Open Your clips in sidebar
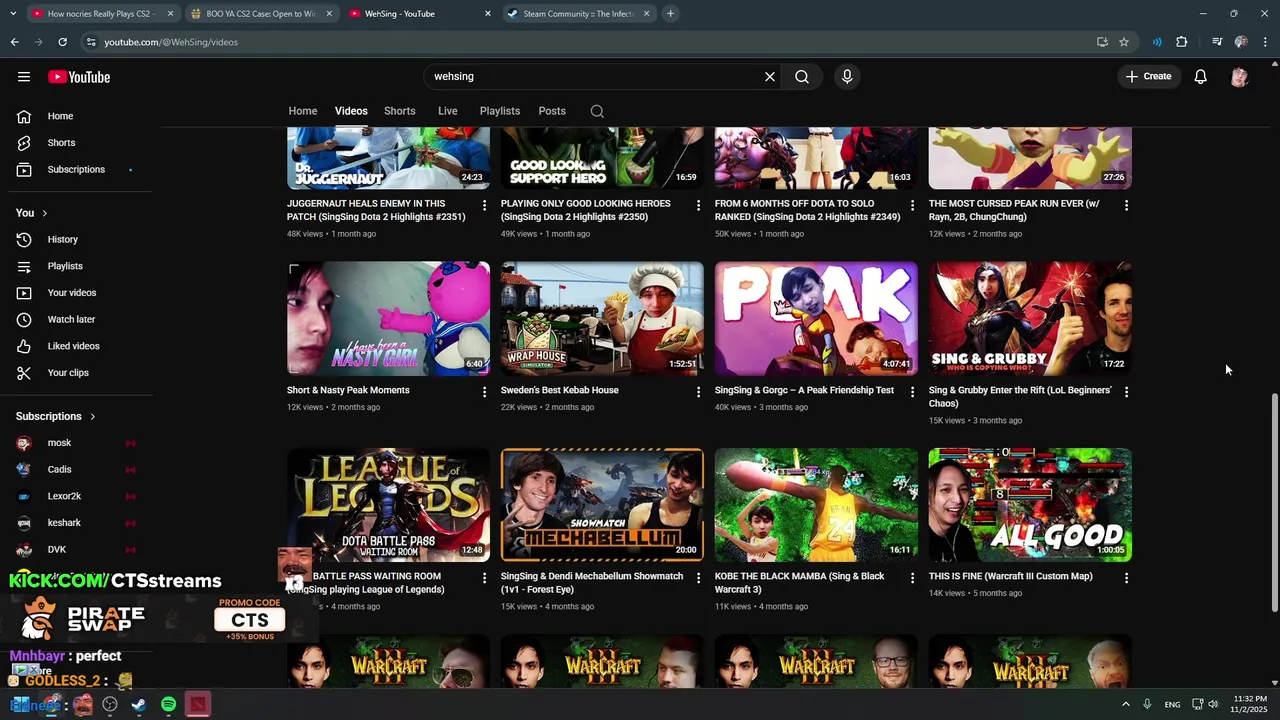The width and height of the screenshot is (1280, 720). [68, 373]
